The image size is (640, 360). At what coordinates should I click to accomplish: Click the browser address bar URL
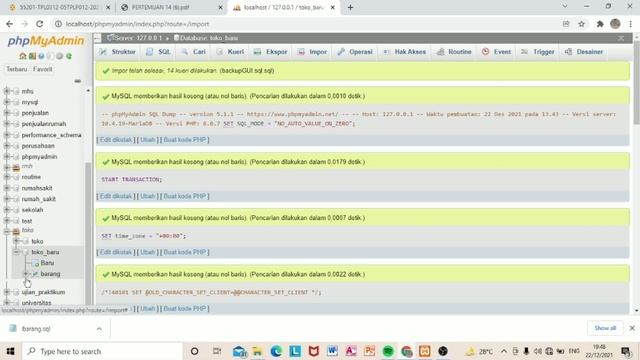[137, 24]
